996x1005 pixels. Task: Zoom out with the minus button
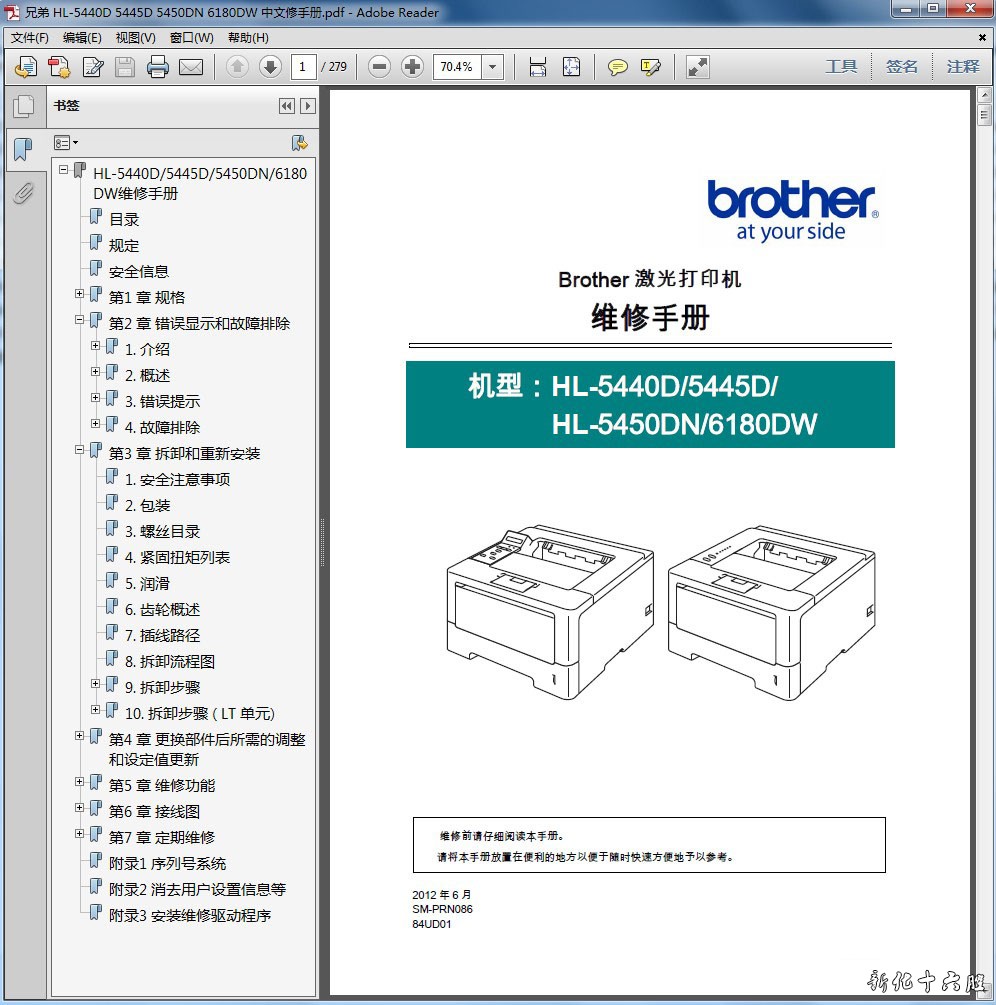(x=379, y=67)
